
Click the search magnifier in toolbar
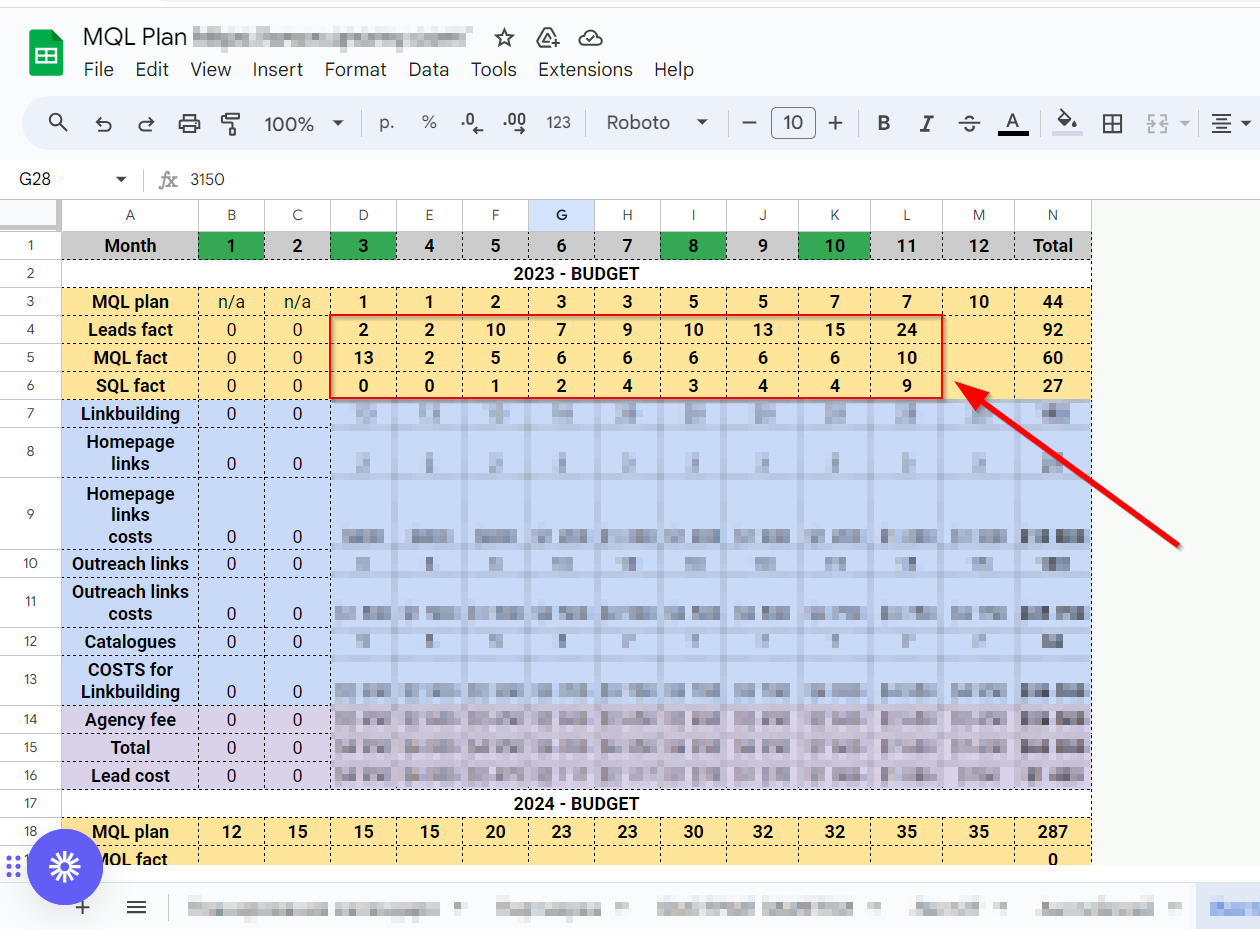tap(59, 122)
